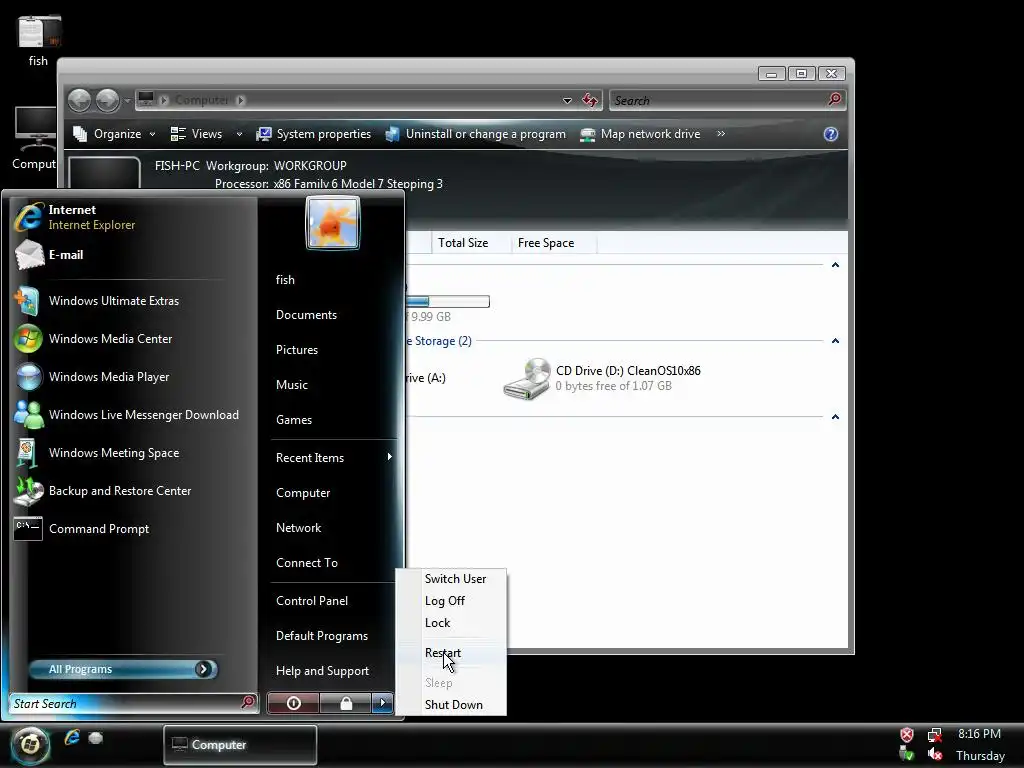1024x768 pixels.
Task: Click the Help question mark icon
Action: [831, 134]
